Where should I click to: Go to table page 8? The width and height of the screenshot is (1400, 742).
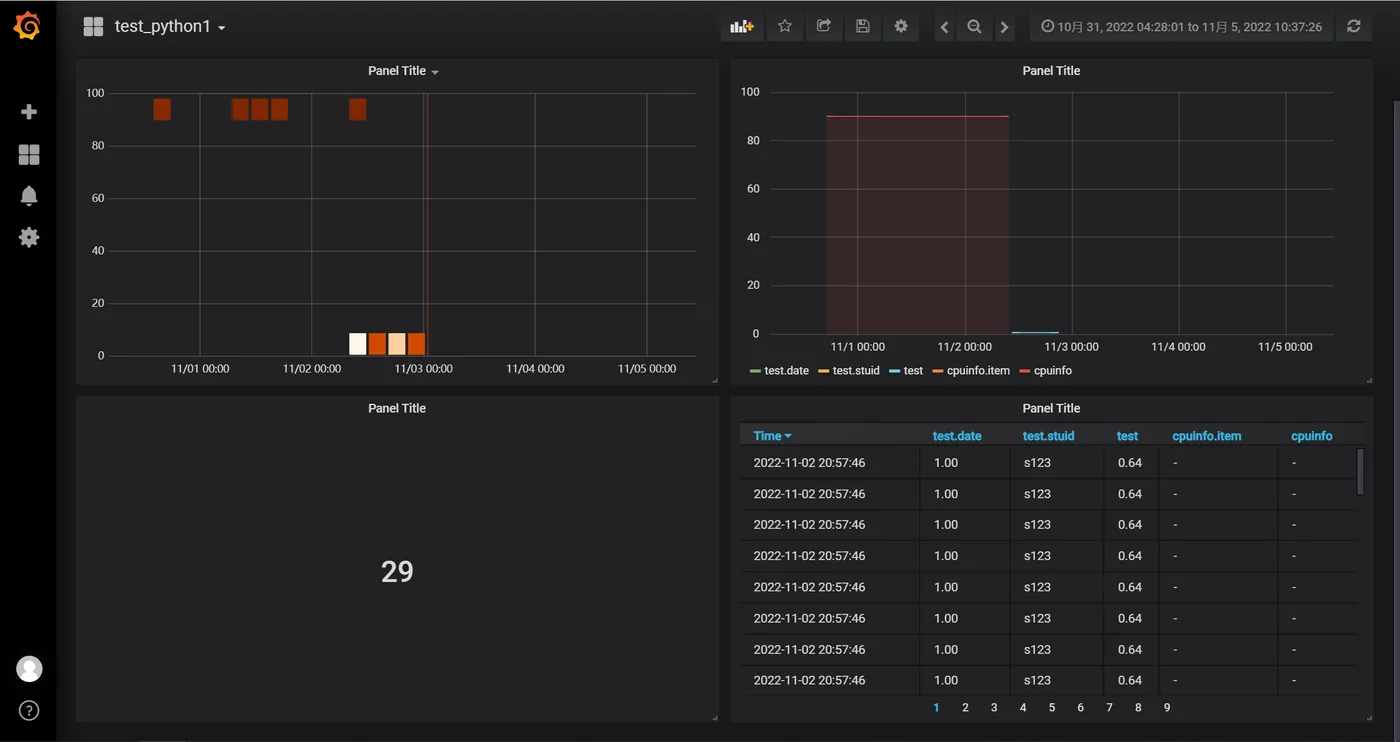pos(1138,708)
